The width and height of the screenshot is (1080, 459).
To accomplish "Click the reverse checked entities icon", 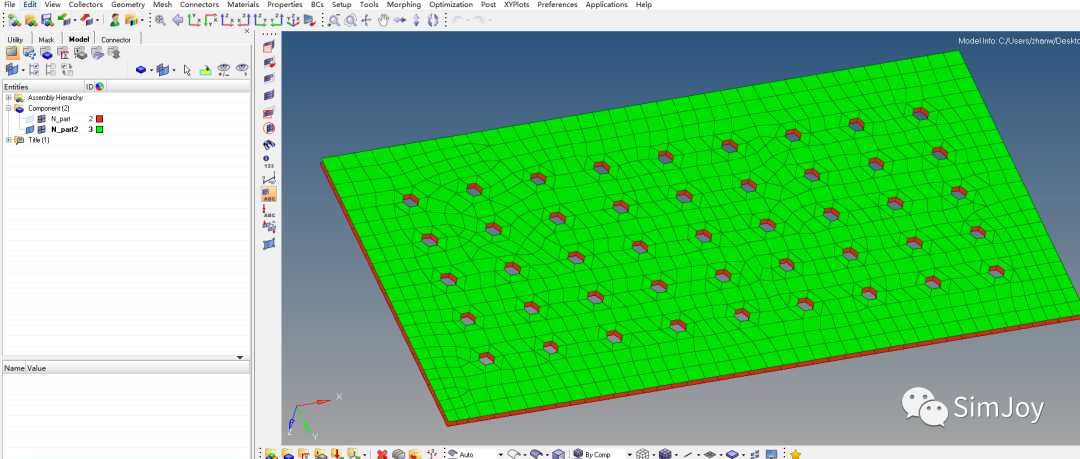I will [67, 70].
